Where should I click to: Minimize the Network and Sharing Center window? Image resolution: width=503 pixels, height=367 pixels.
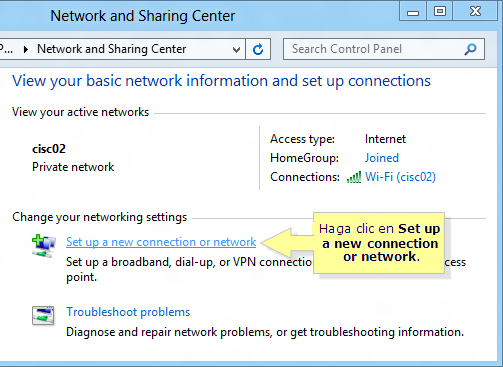413,12
